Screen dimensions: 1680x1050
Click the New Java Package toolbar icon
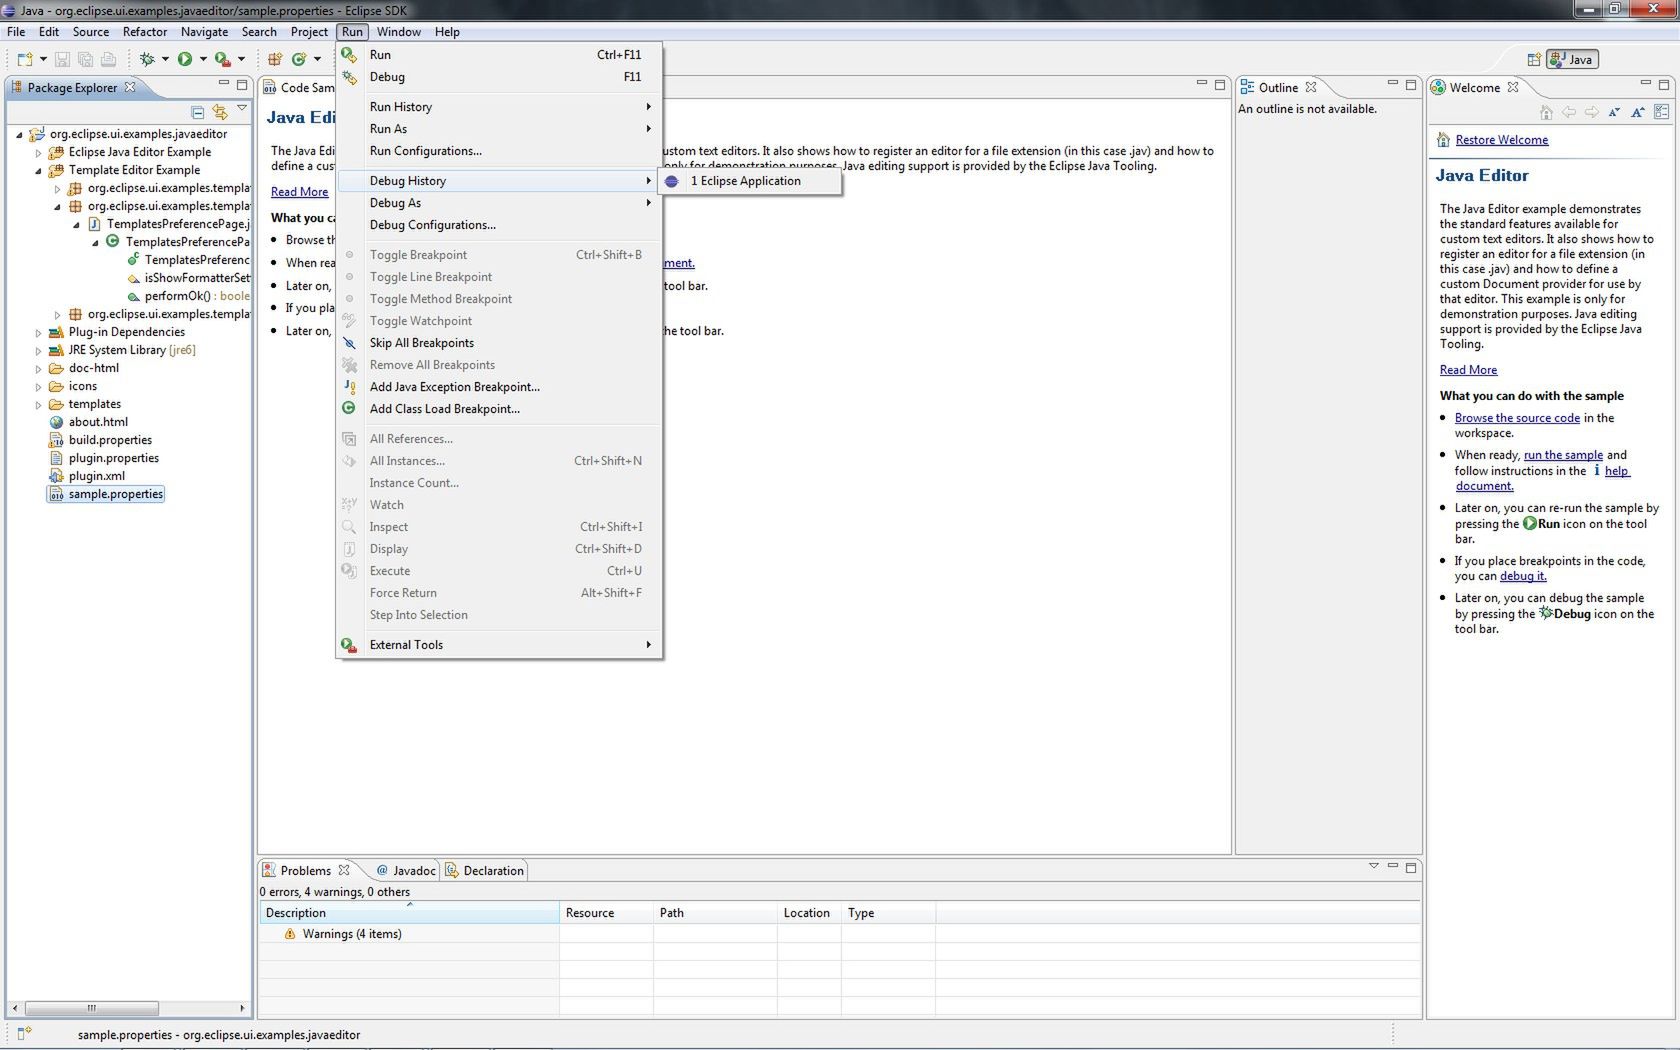click(x=275, y=59)
